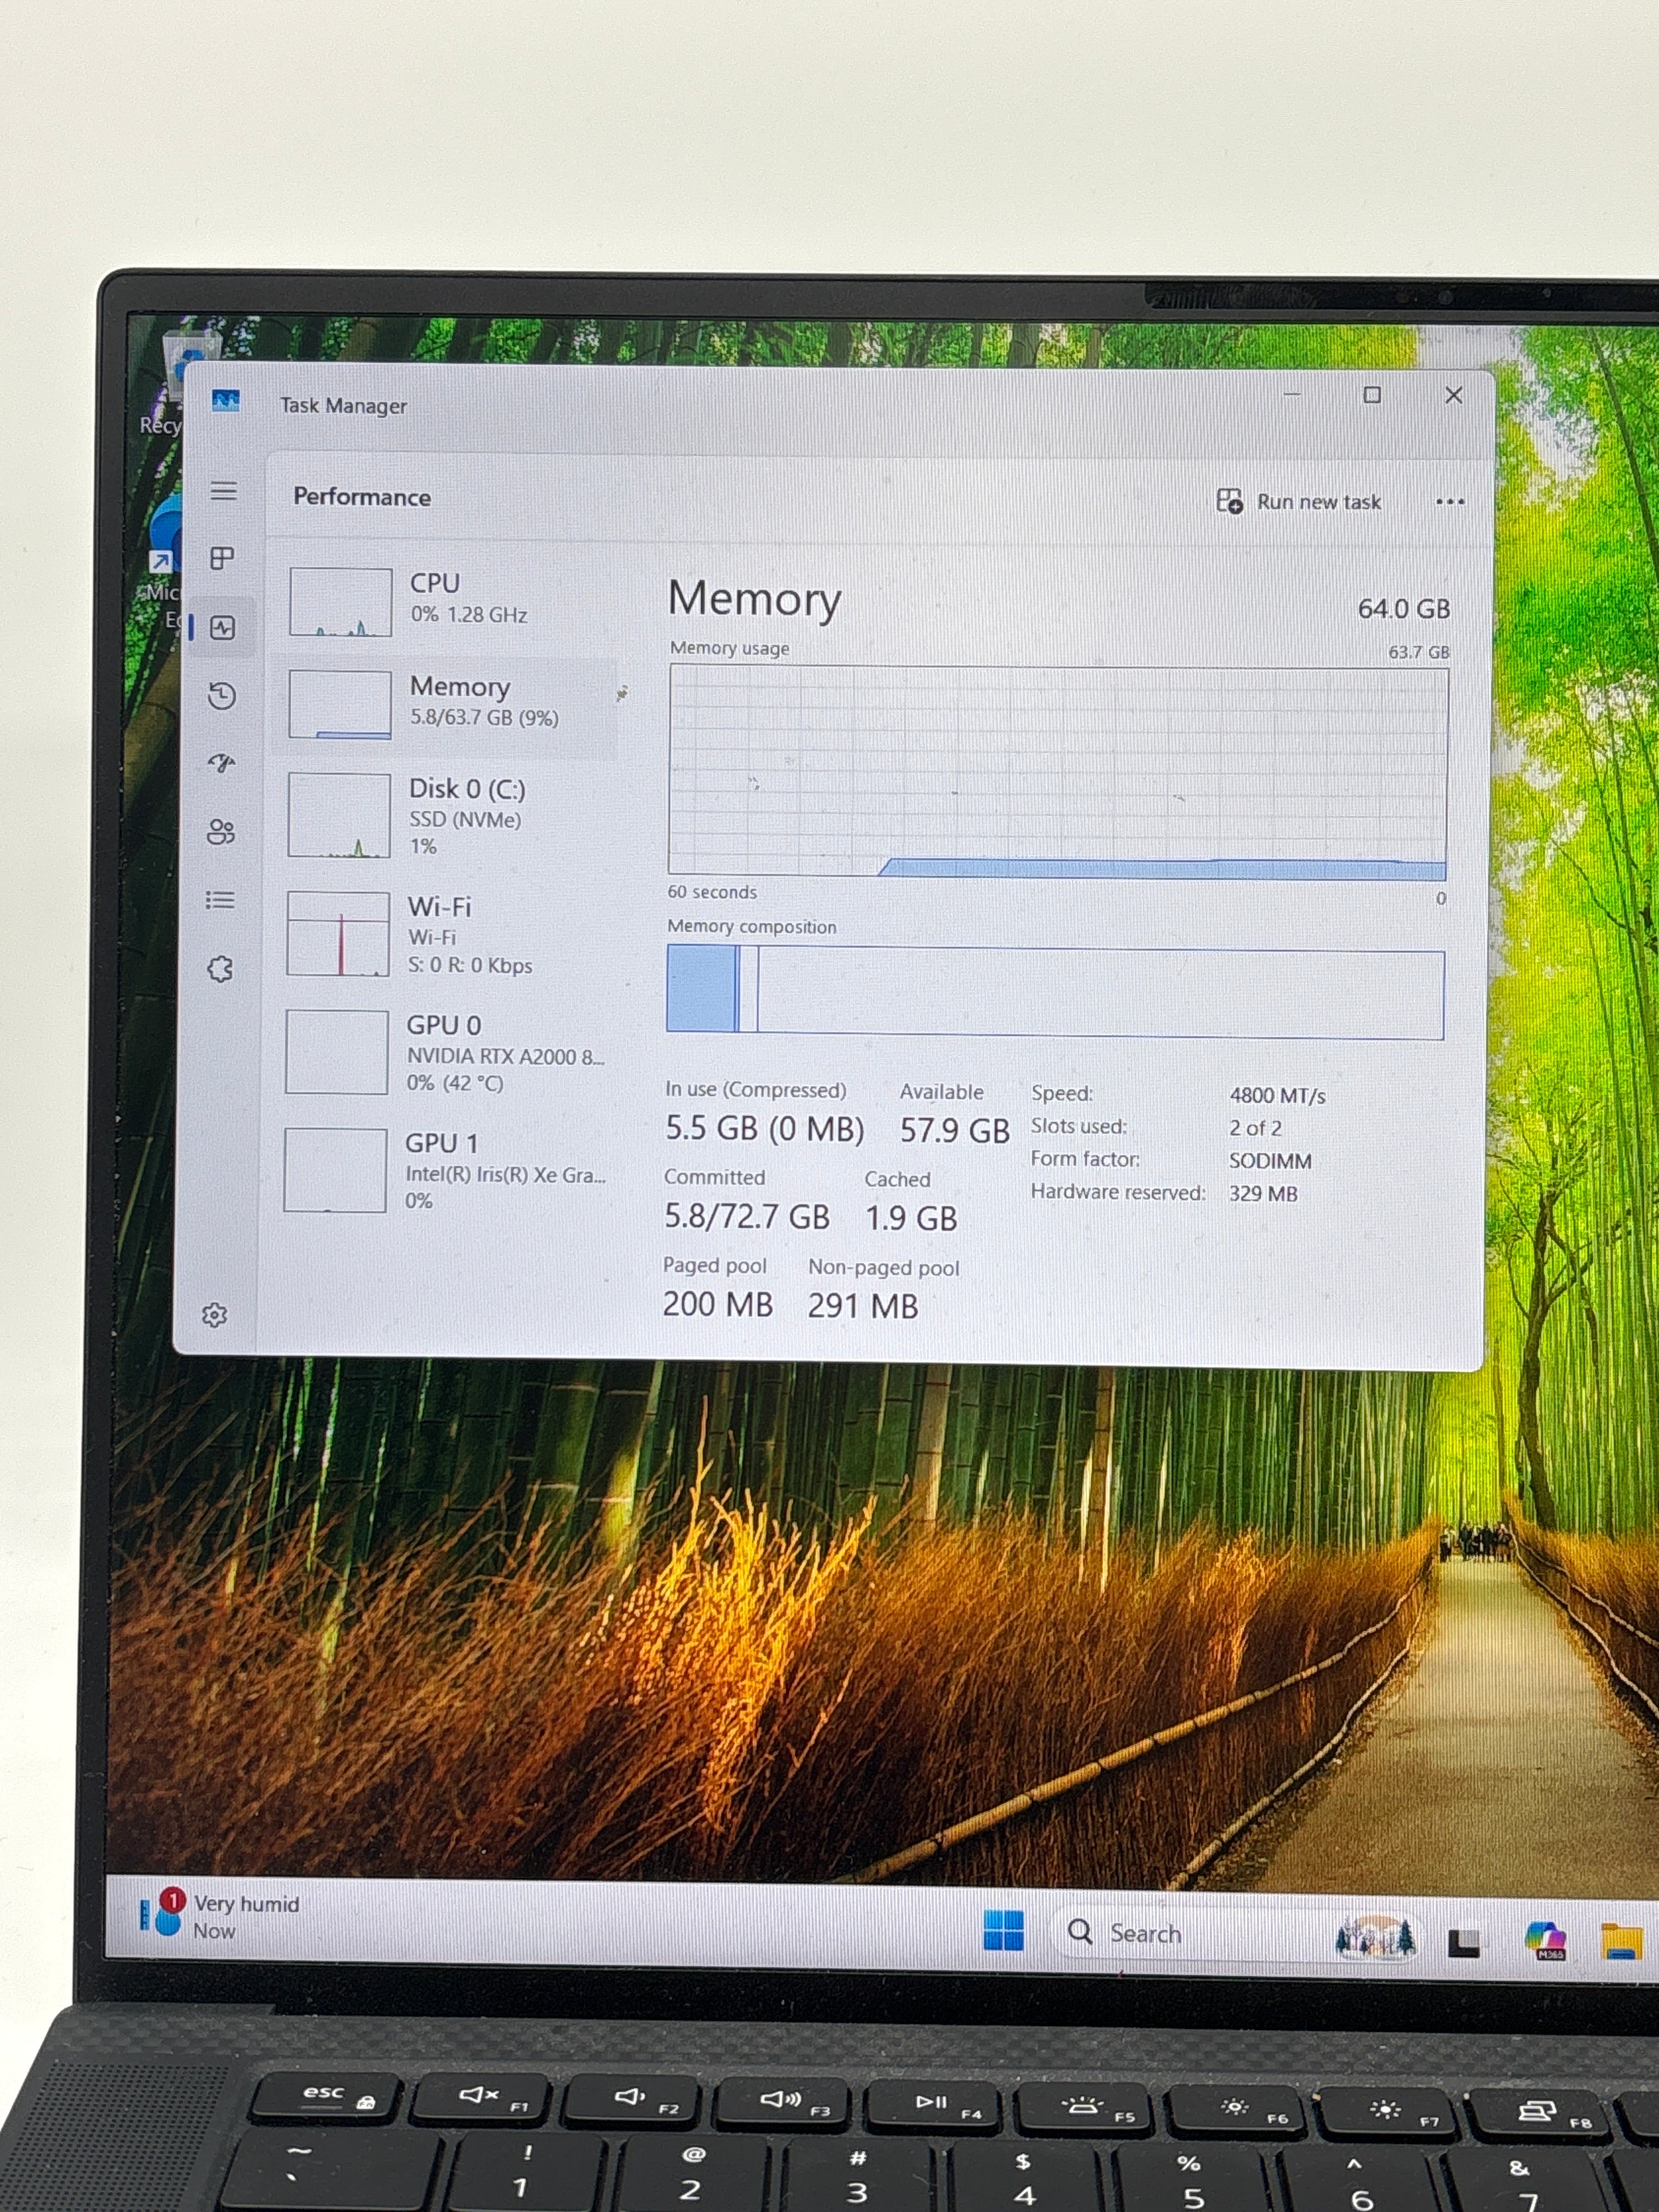The height and width of the screenshot is (2212, 1659).
Task: Open the Windows Start button
Action: tap(1003, 1930)
